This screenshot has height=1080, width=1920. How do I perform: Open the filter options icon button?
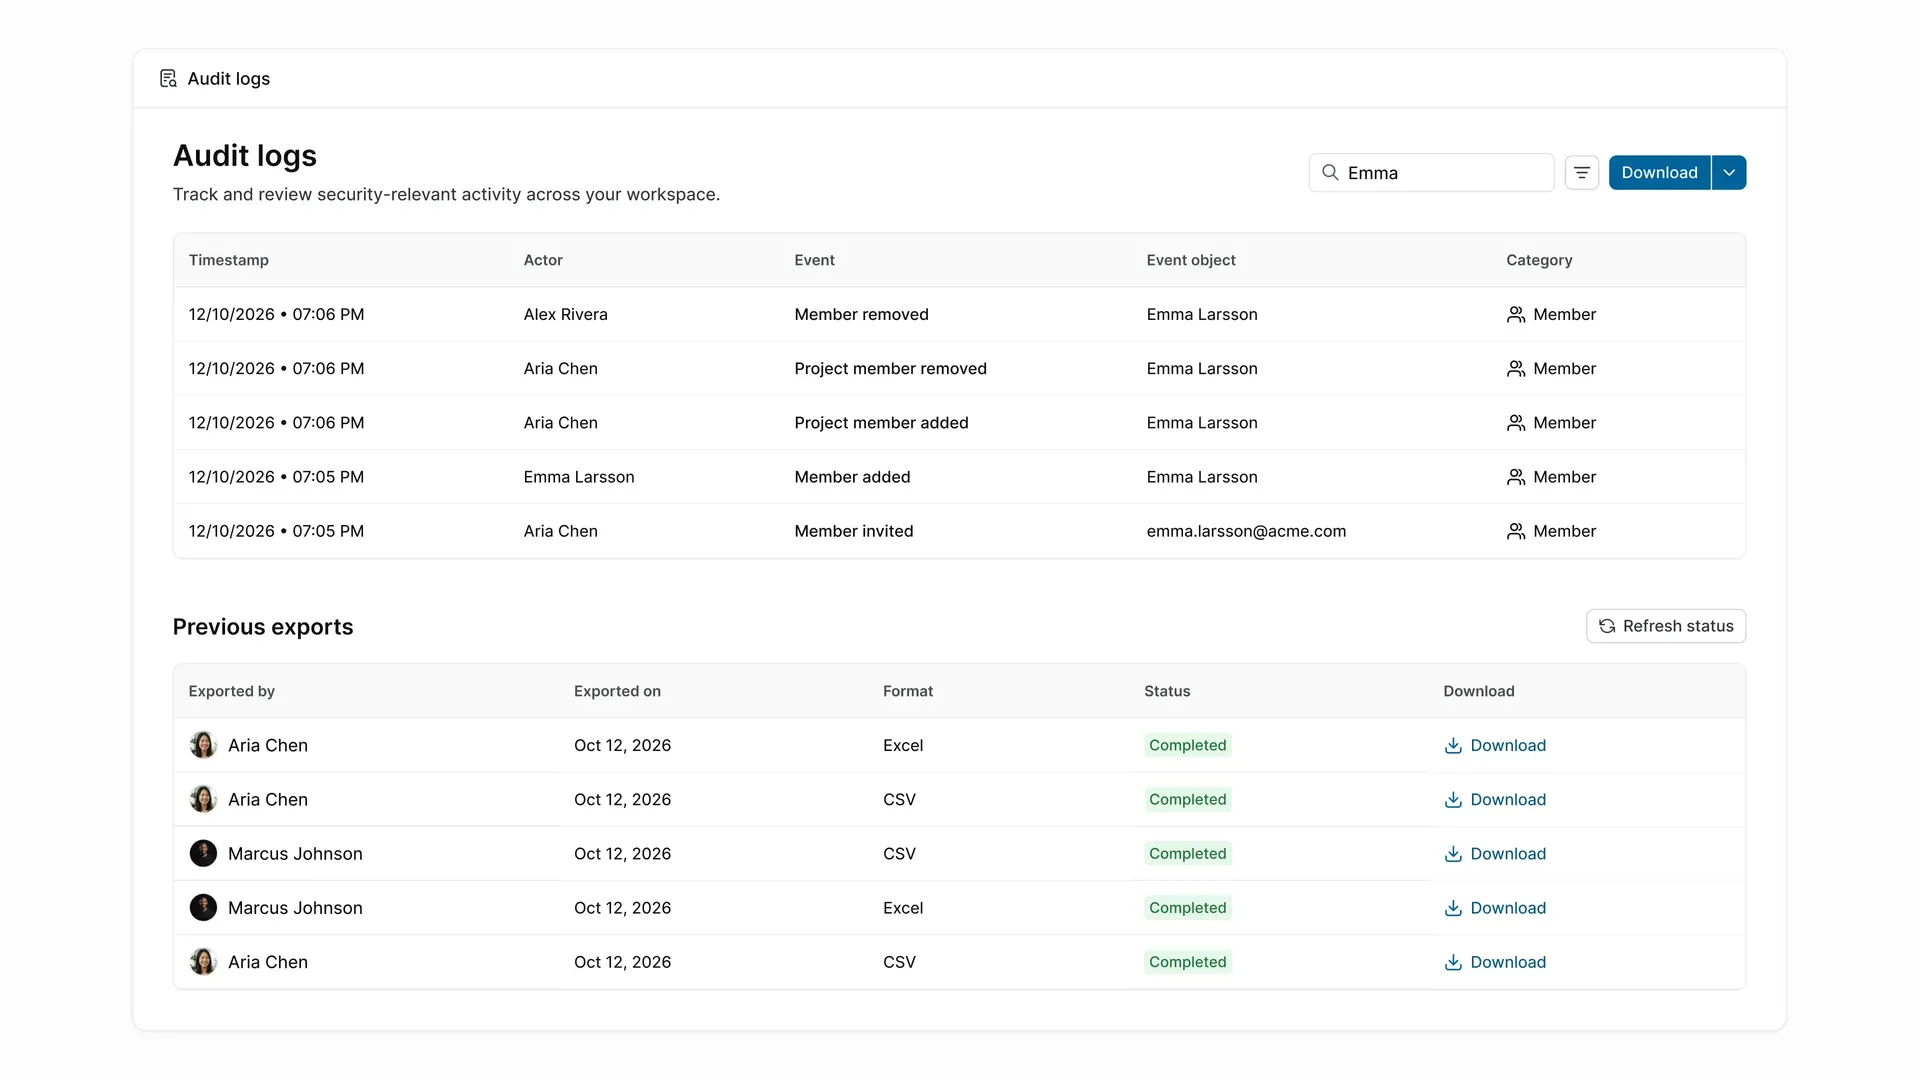coord(1581,172)
